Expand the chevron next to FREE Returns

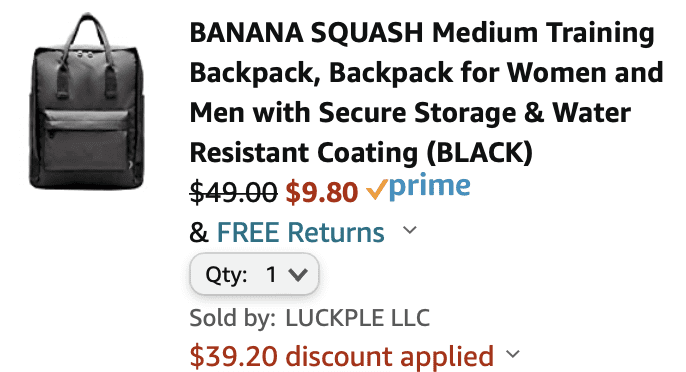[x=410, y=230]
